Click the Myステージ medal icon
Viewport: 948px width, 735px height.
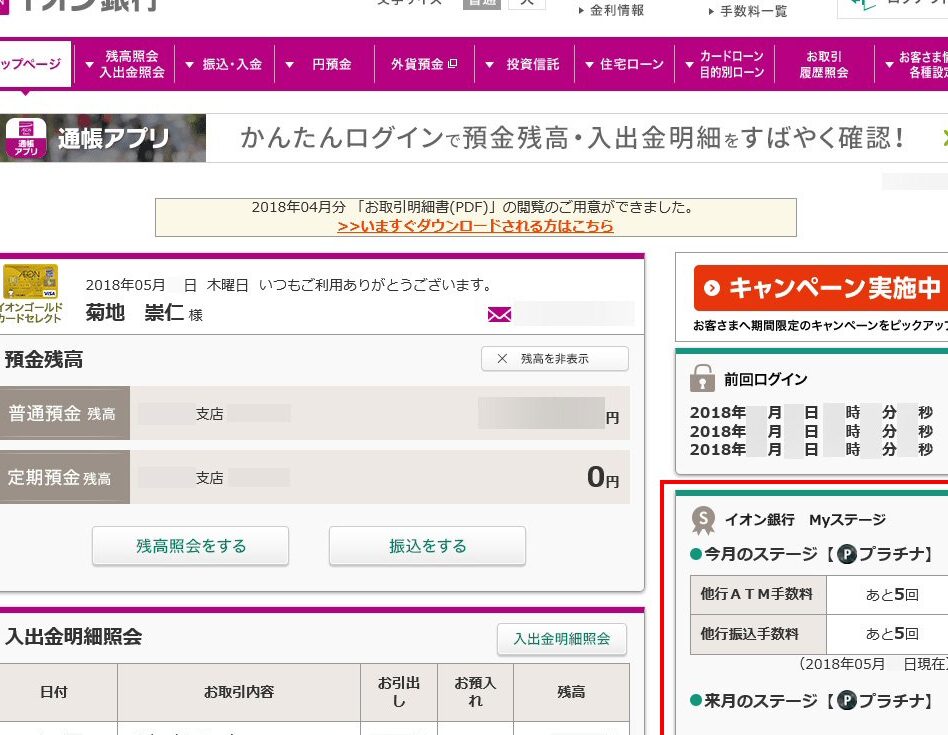[705, 520]
